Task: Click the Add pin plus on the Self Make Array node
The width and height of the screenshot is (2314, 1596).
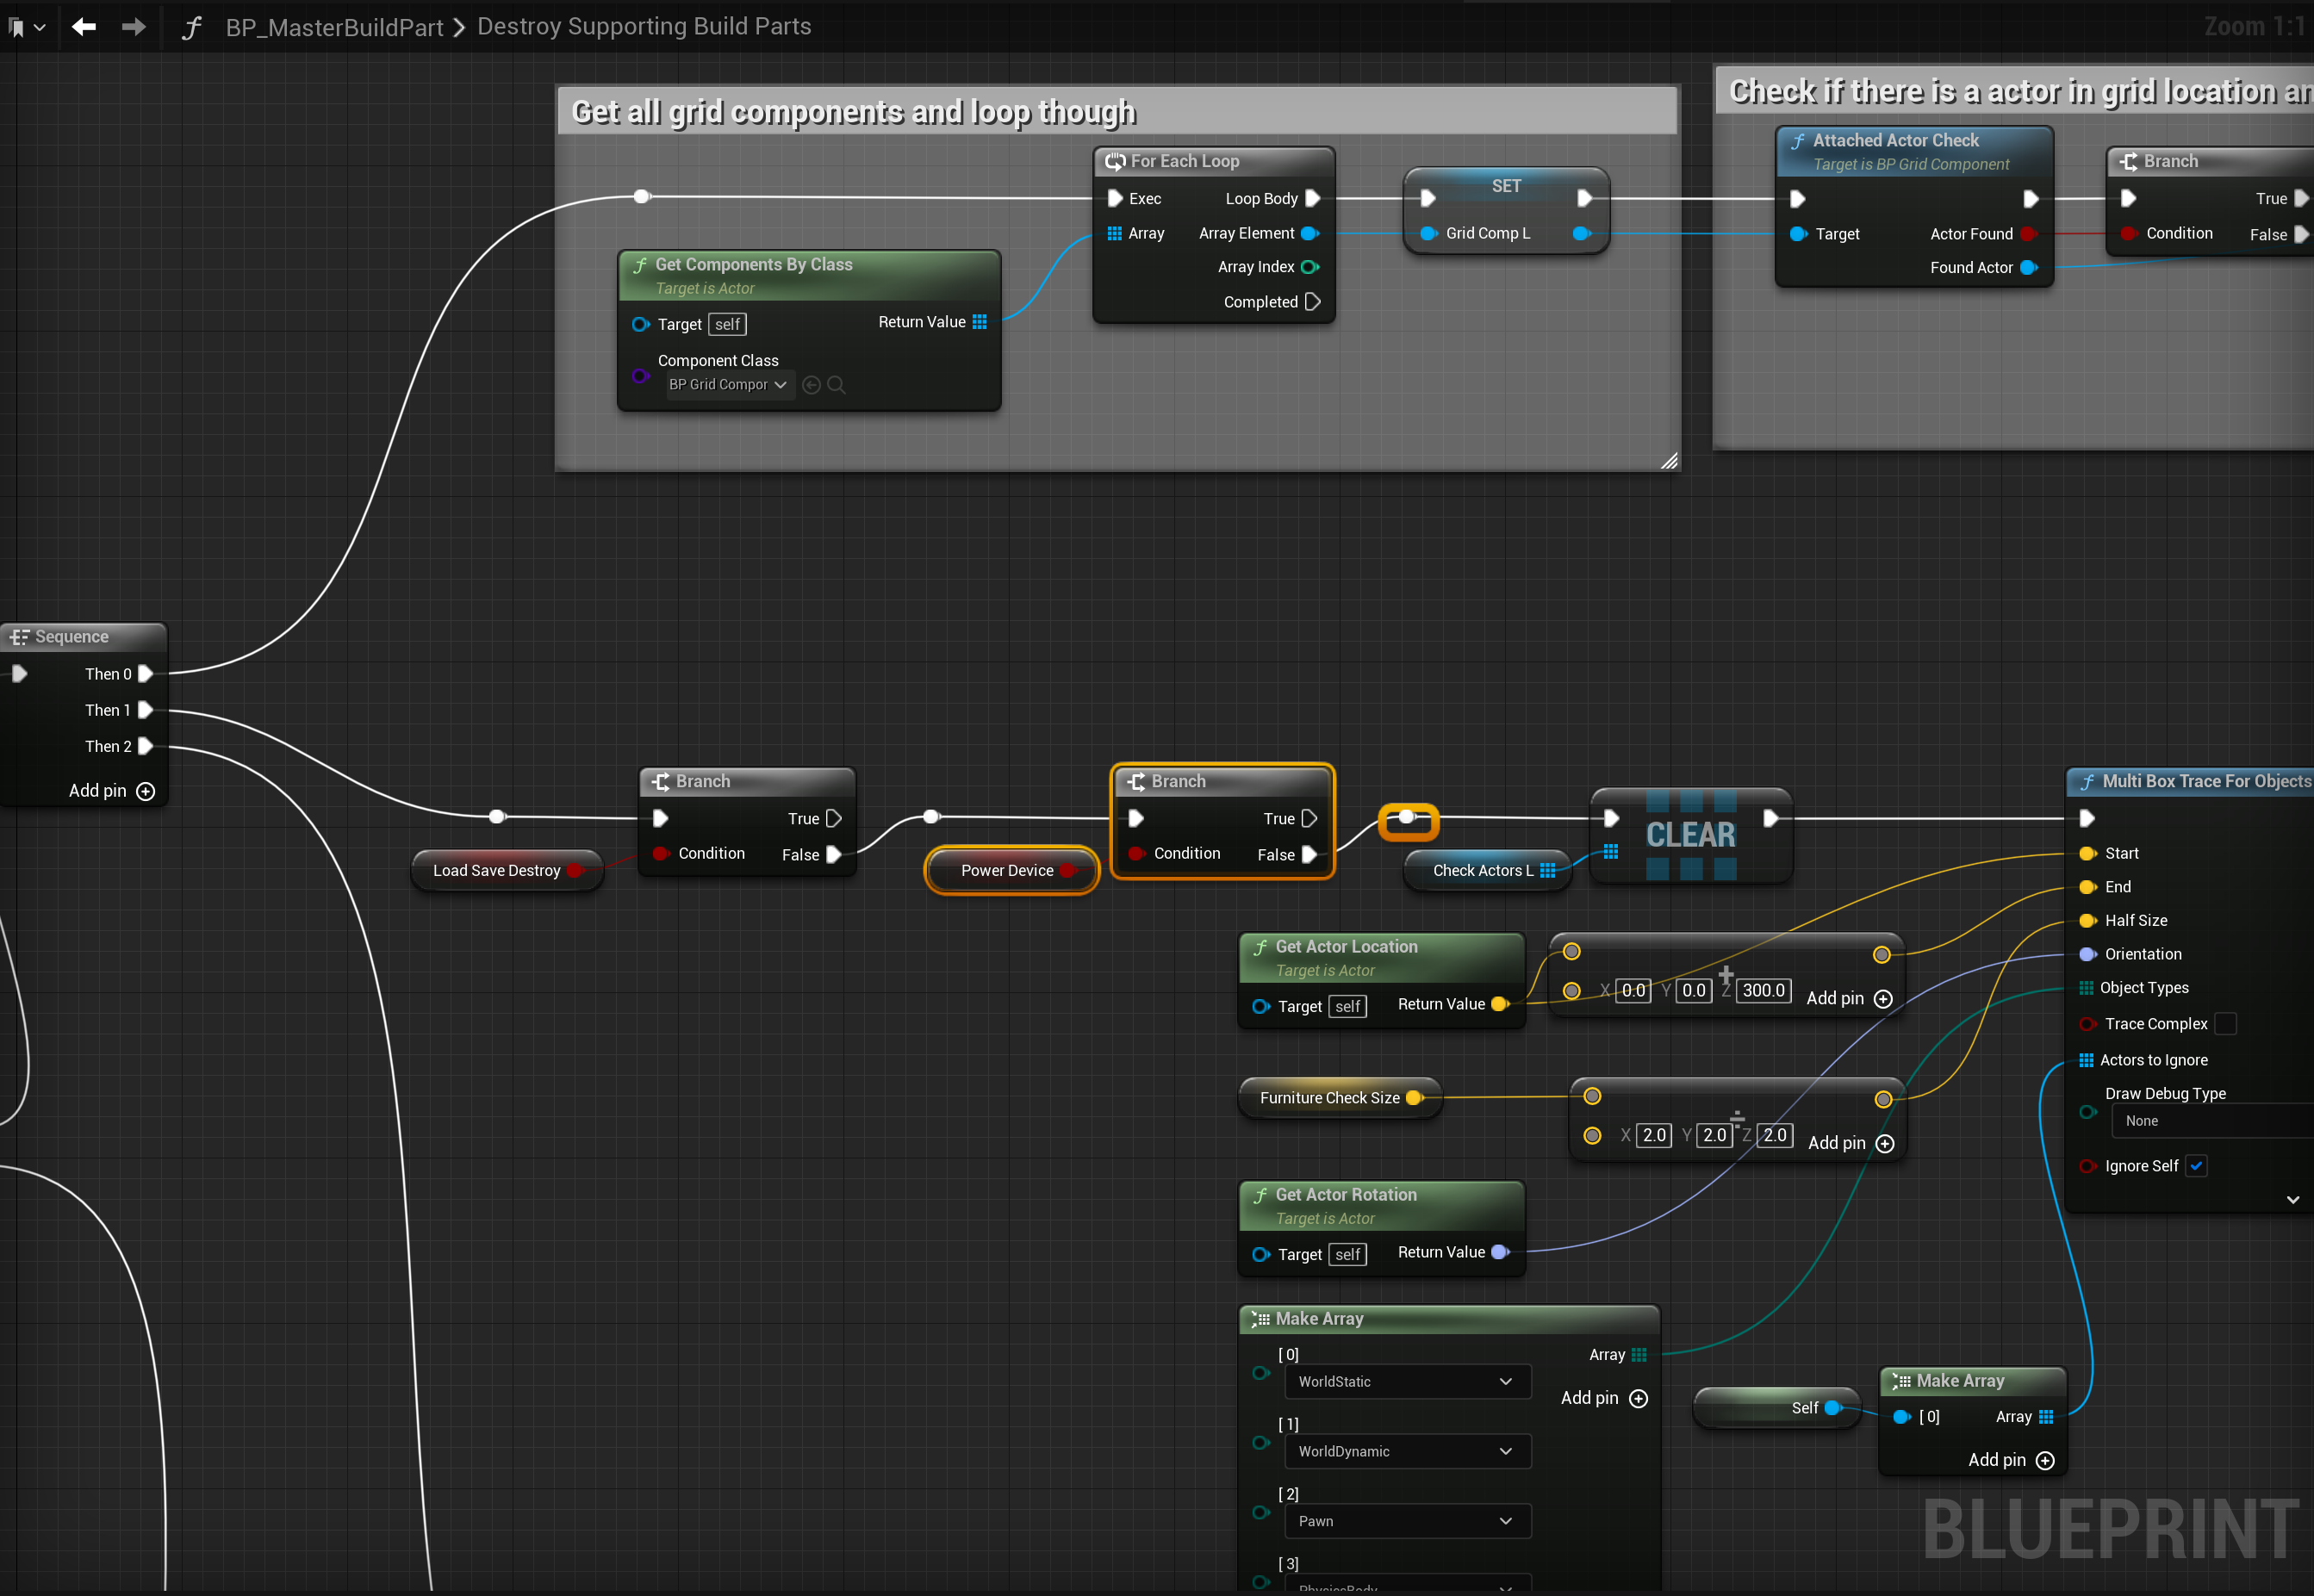Action: [x=2045, y=1460]
